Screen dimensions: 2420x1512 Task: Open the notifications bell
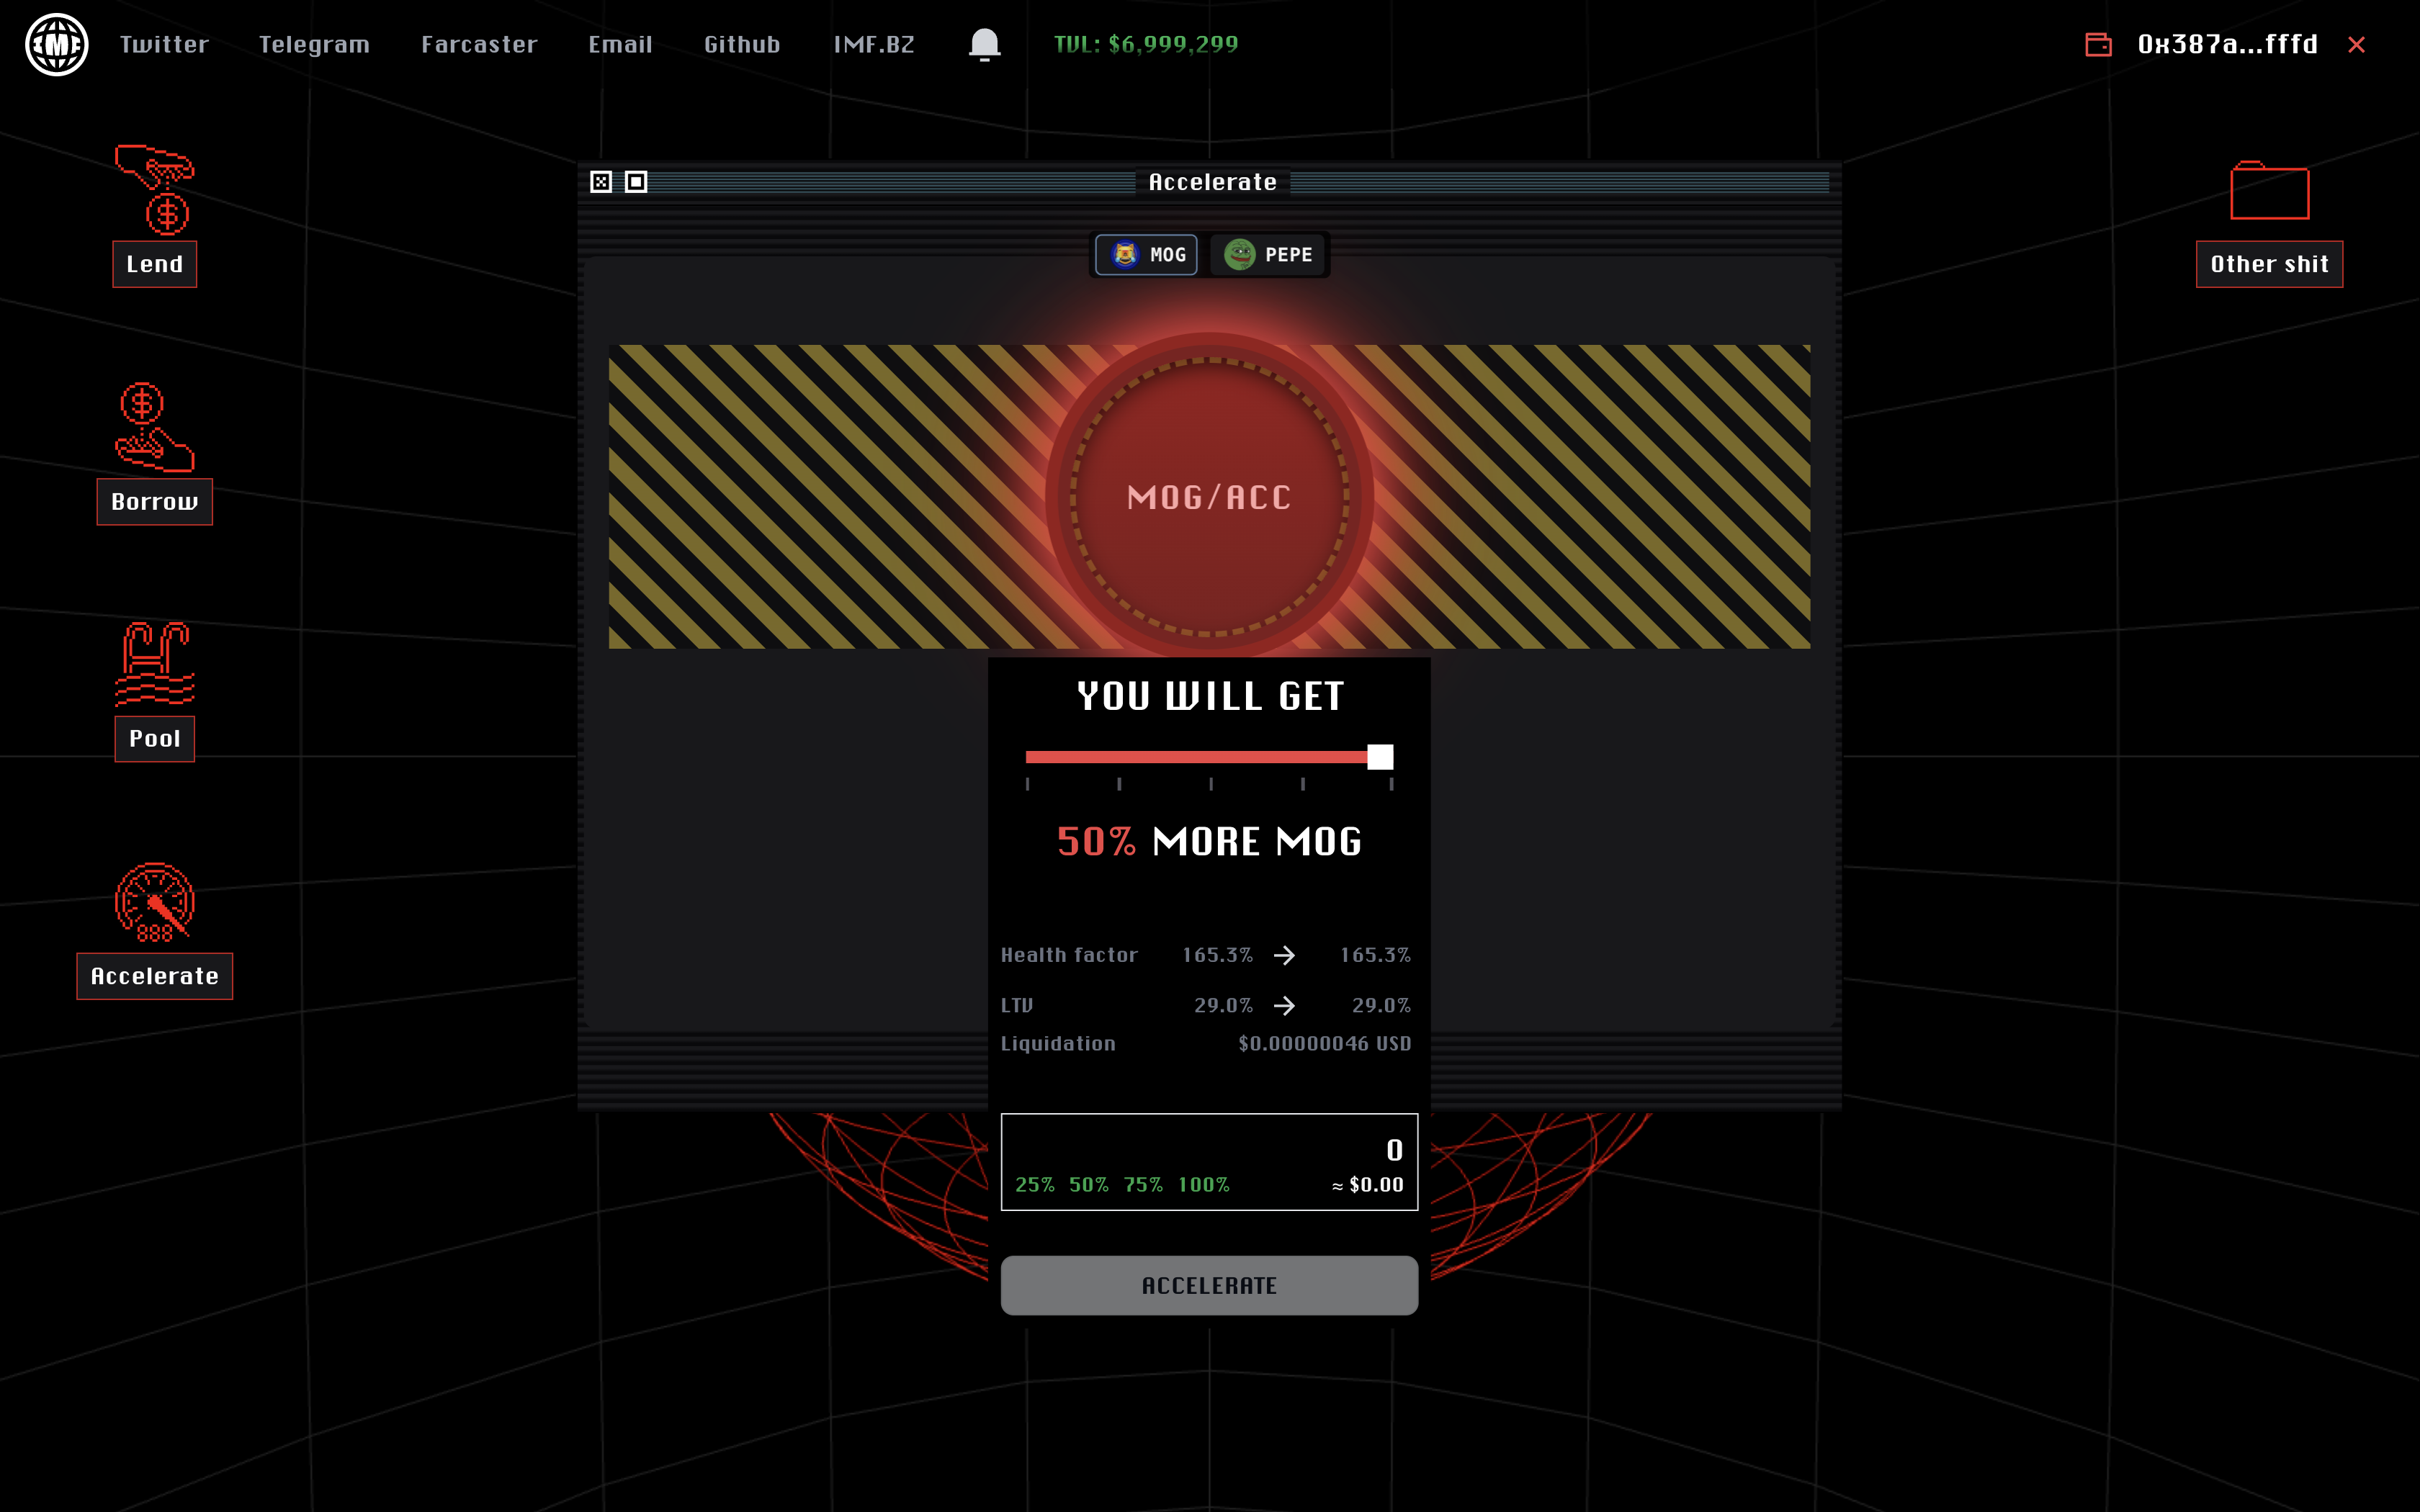tap(984, 45)
